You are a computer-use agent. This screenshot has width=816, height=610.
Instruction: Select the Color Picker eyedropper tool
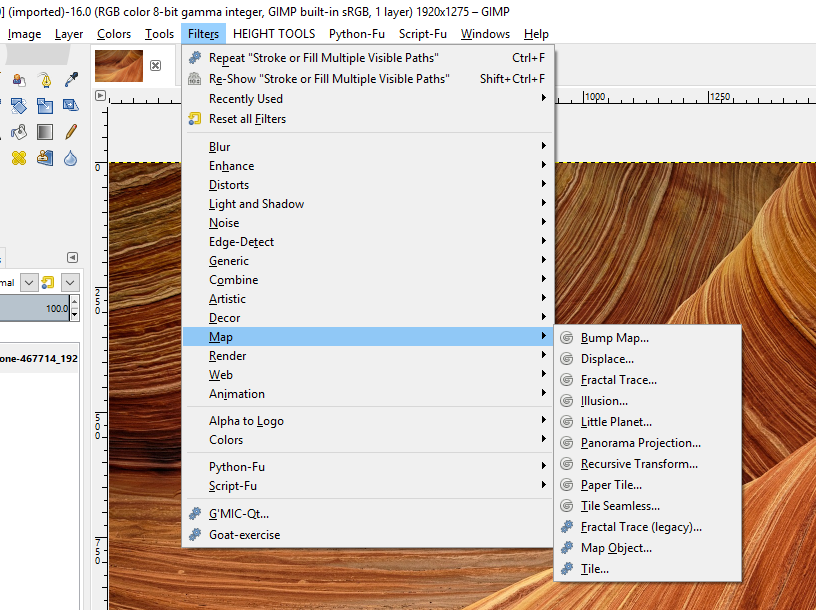pos(71,80)
